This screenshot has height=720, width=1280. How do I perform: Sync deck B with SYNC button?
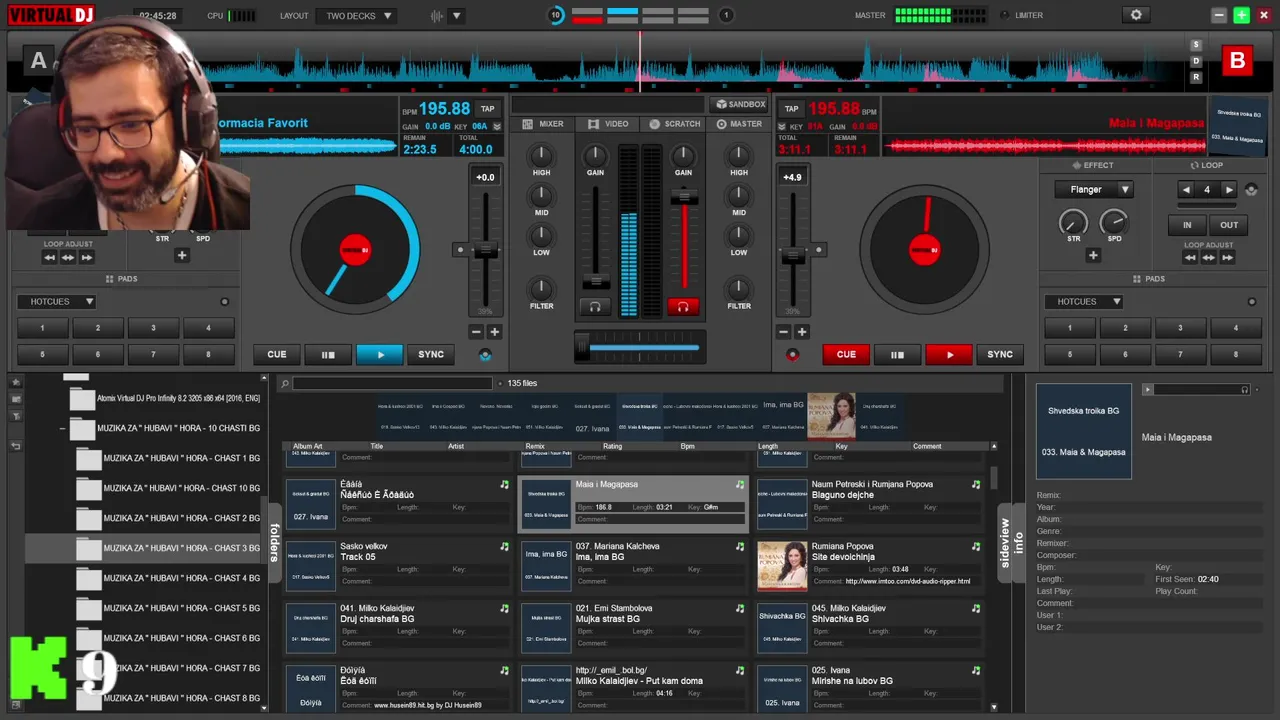(x=1000, y=354)
